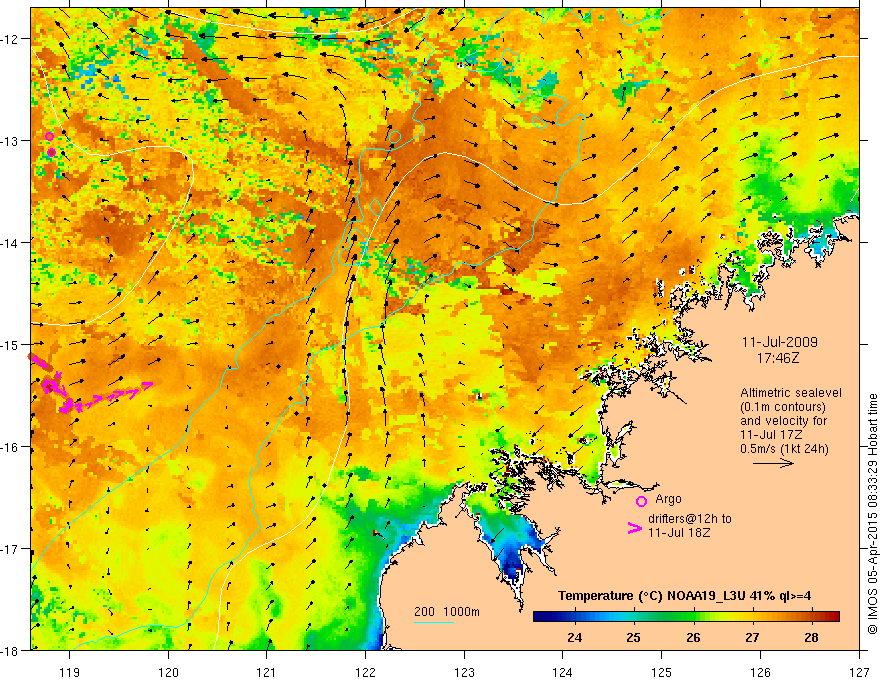Click the '-12' latitude axis label
Image resolution: width=880 pixels, height=680 pixels.
pos(10,39)
